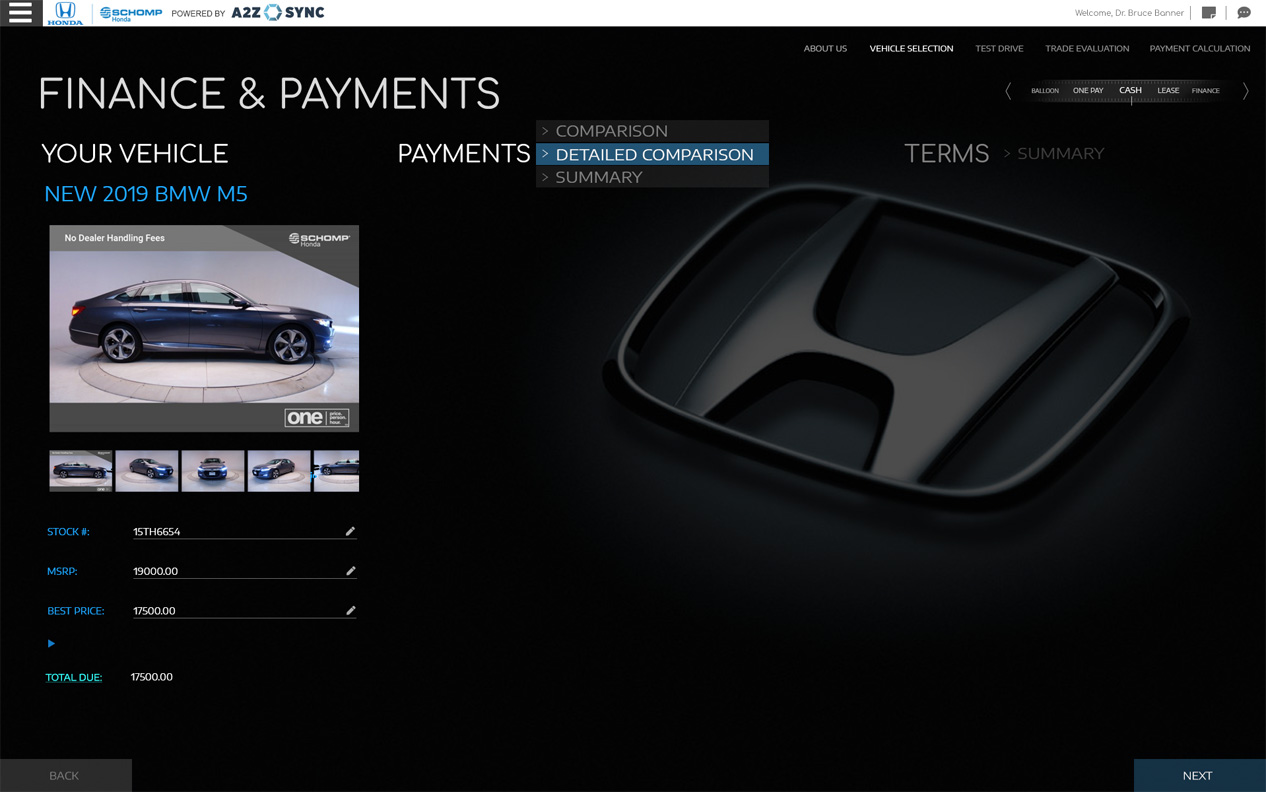Switch to One Pay payment type
This screenshot has height=792, width=1266.
pos(1088,91)
